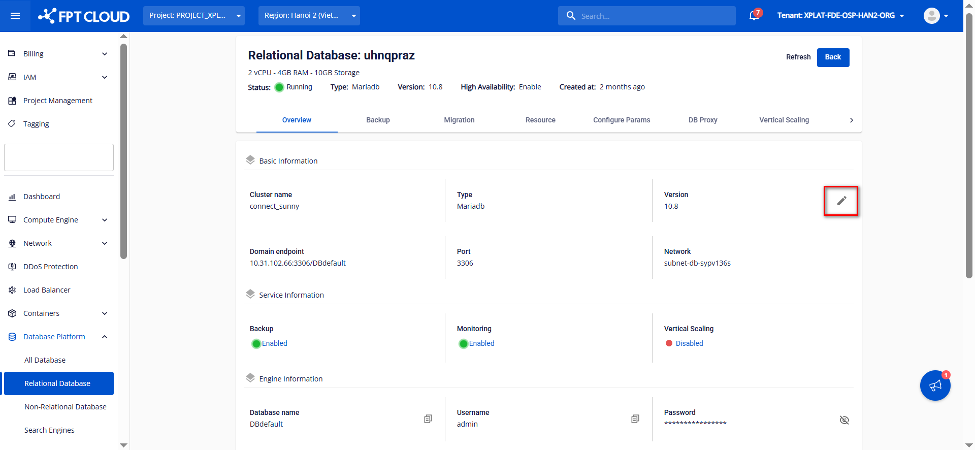Screen dimensions: 977x452
Task: Select Non-Relational Database in sidebar
Action: (x=65, y=407)
